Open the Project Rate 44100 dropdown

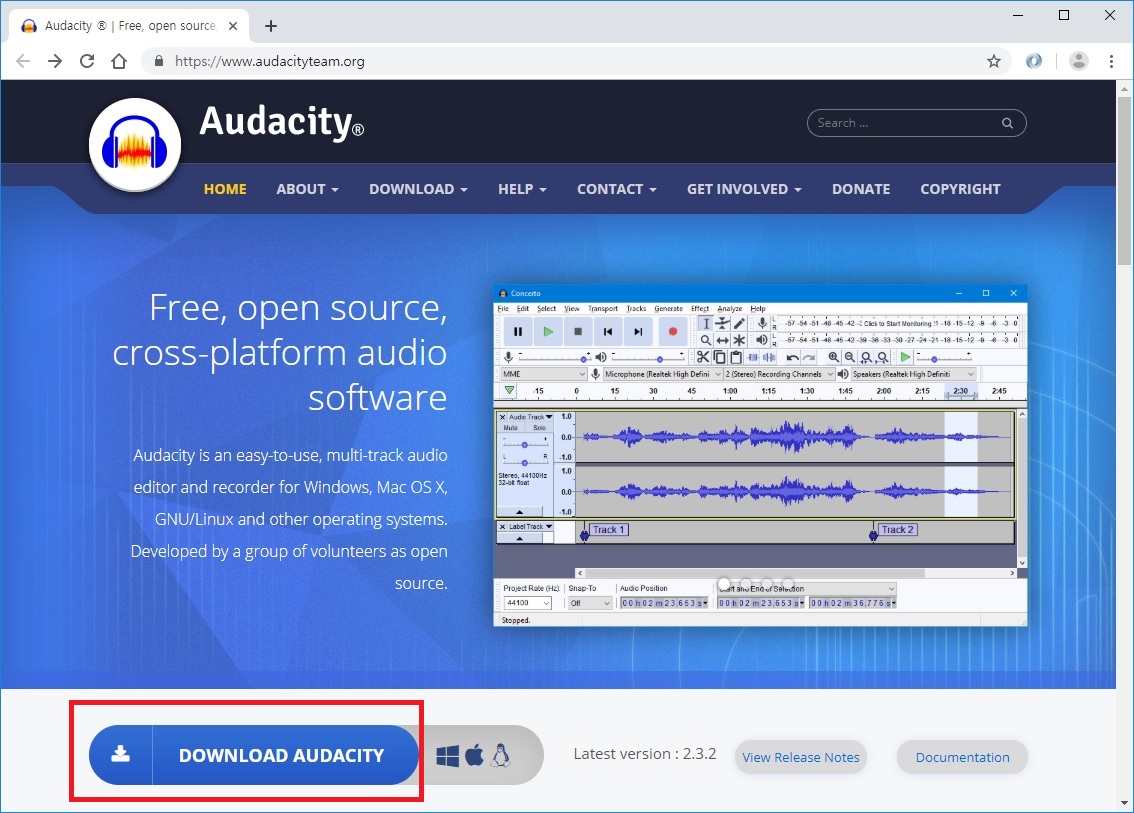point(527,603)
